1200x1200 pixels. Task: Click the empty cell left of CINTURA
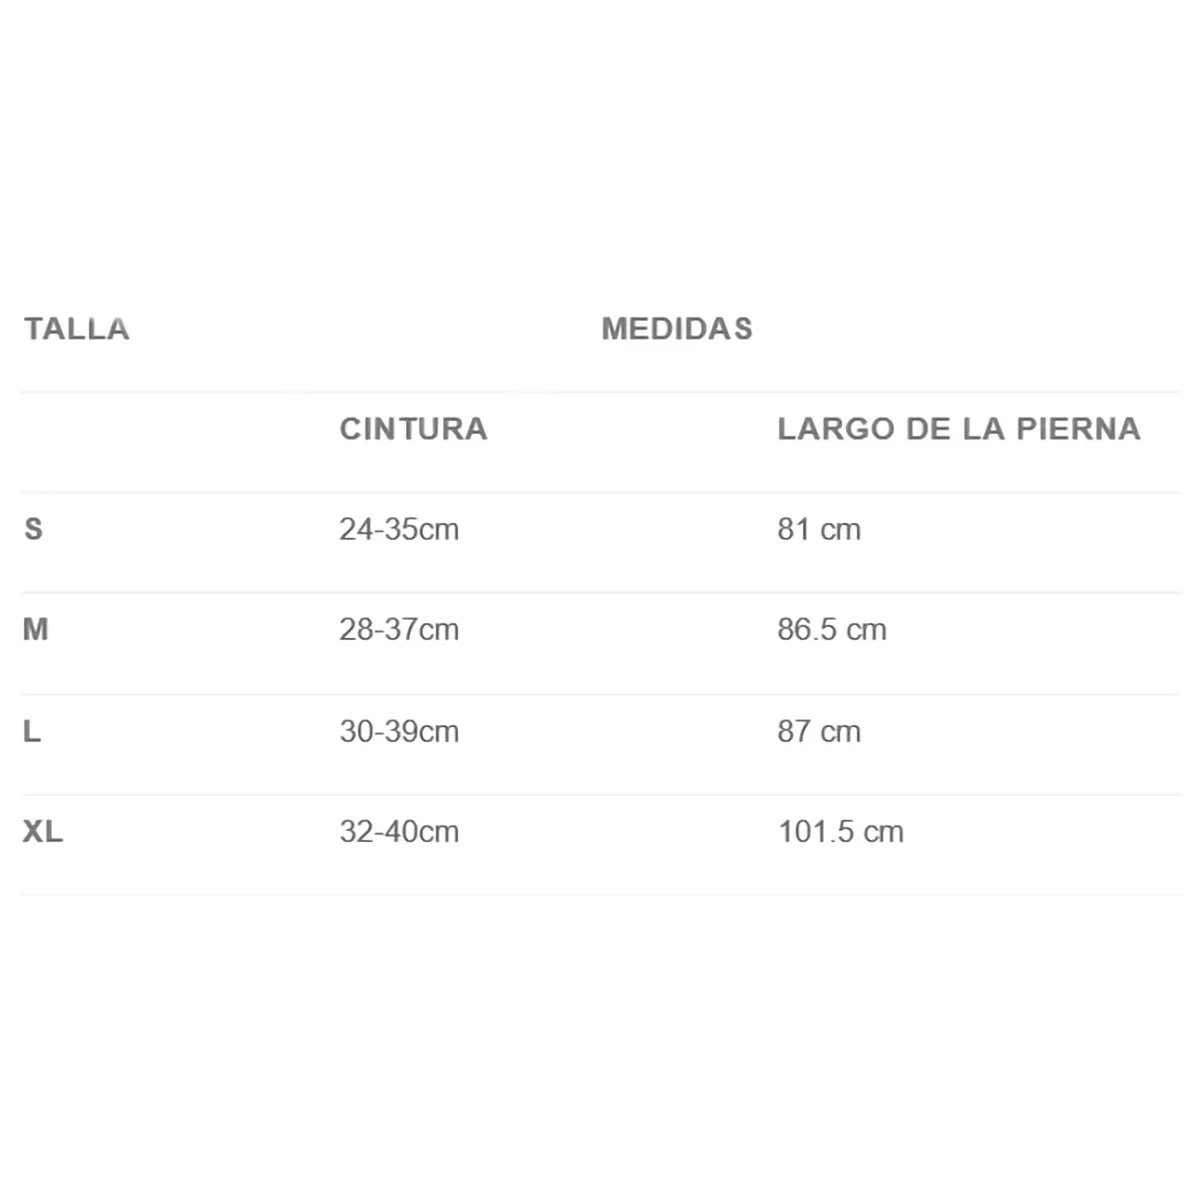pyautogui.click(x=170, y=442)
